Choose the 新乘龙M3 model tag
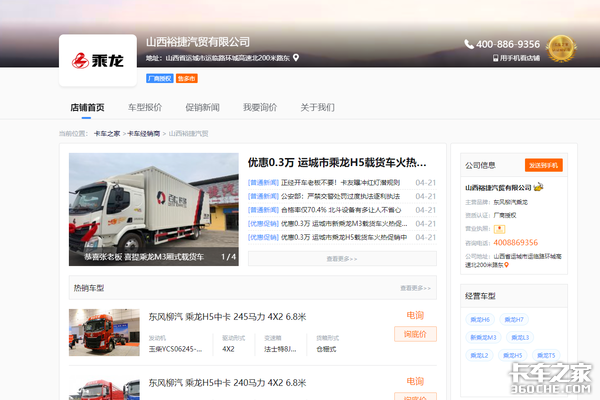The height and width of the screenshot is (400, 600). click(x=482, y=338)
